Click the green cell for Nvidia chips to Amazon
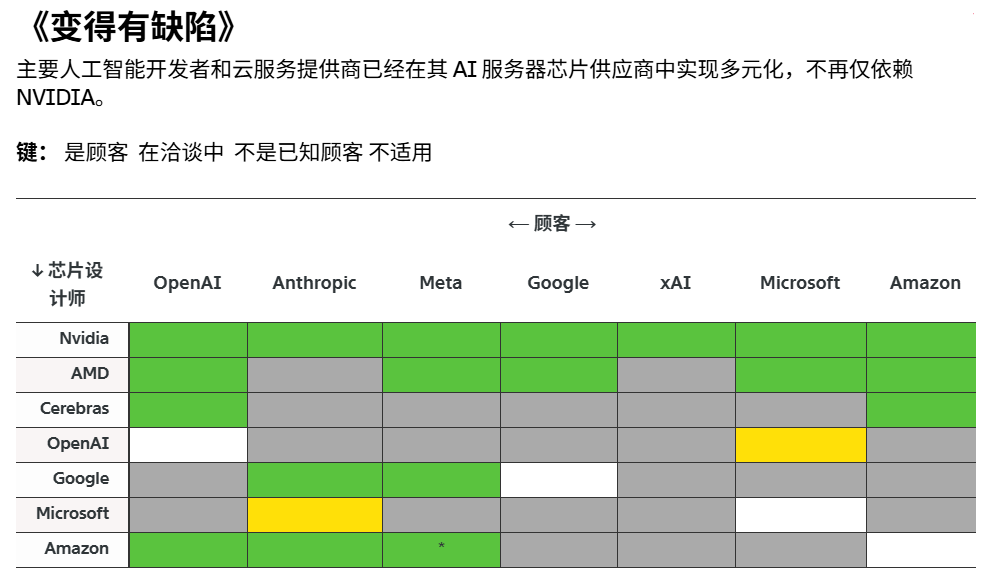This screenshot has width=995, height=585. (921, 339)
